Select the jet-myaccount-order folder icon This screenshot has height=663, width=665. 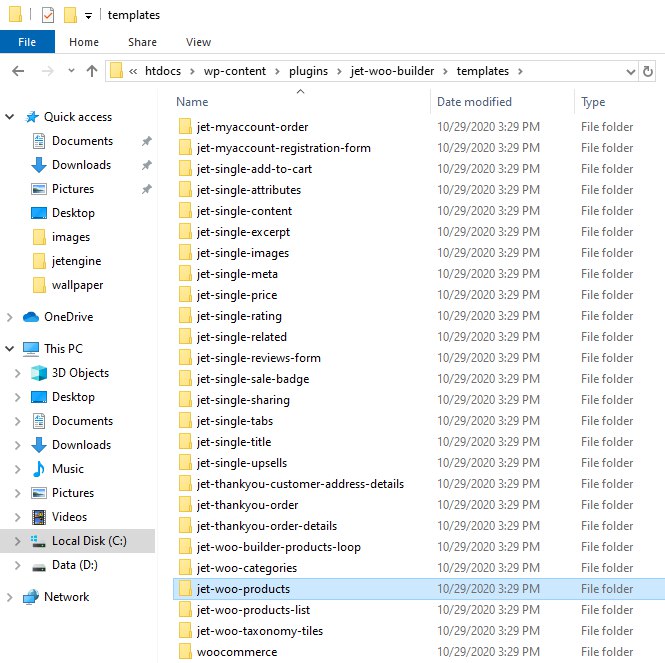click(x=185, y=126)
